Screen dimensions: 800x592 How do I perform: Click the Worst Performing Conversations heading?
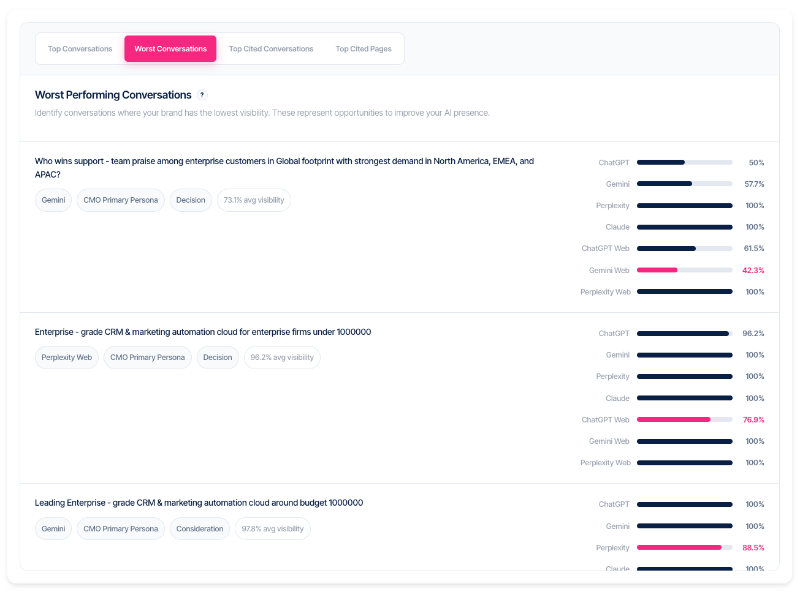click(113, 95)
